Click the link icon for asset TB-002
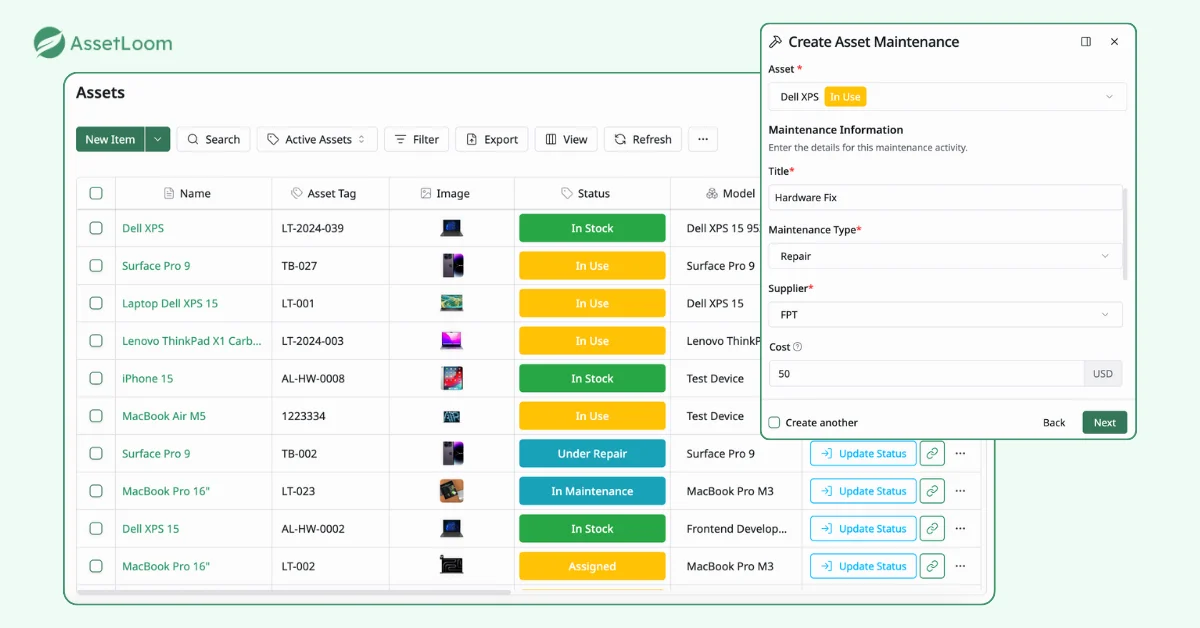 click(932, 454)
